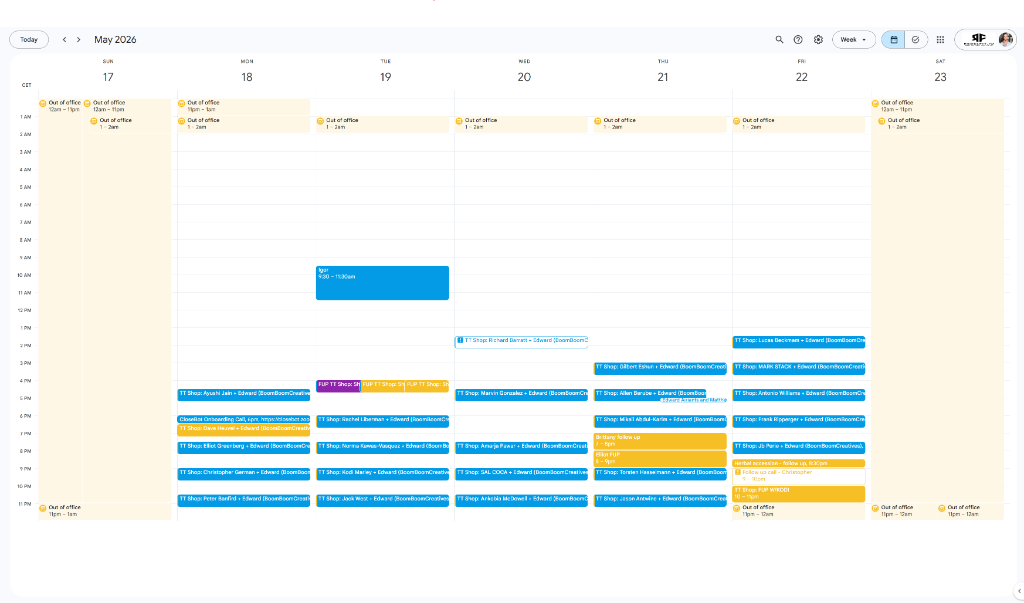Go to next week arrow
1024x603 pixels.
coord(78,40)
